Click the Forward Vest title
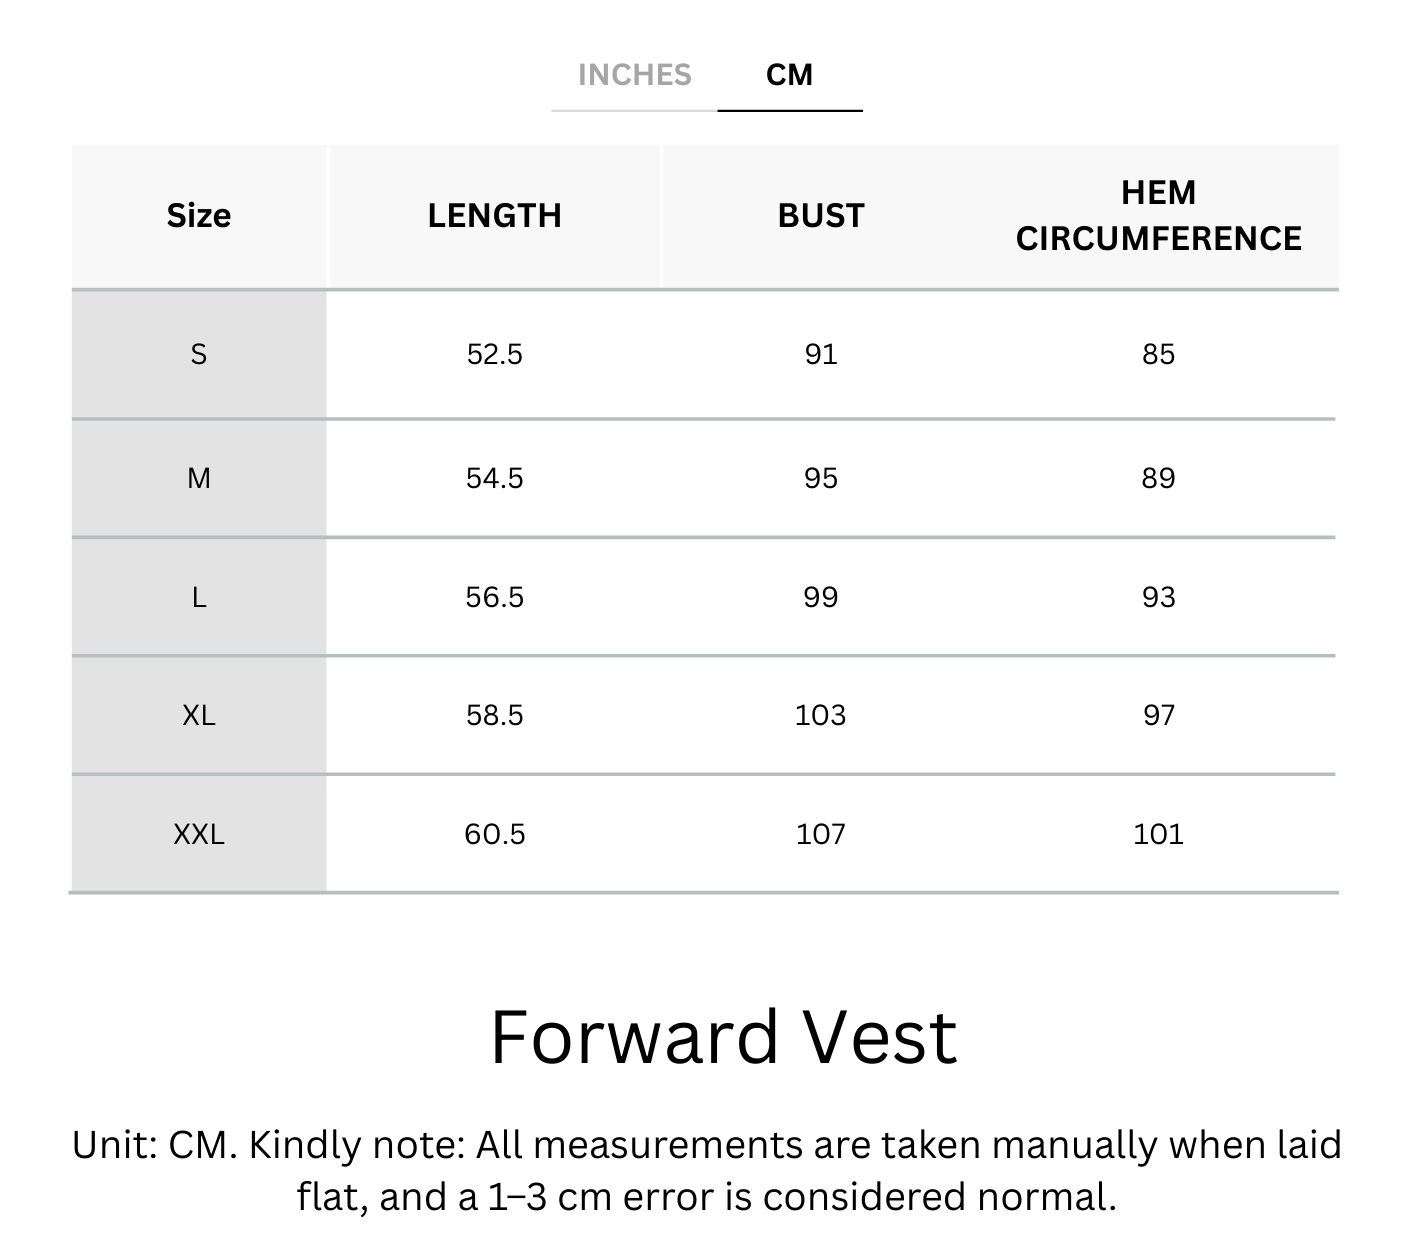 tap(724, 1037)
